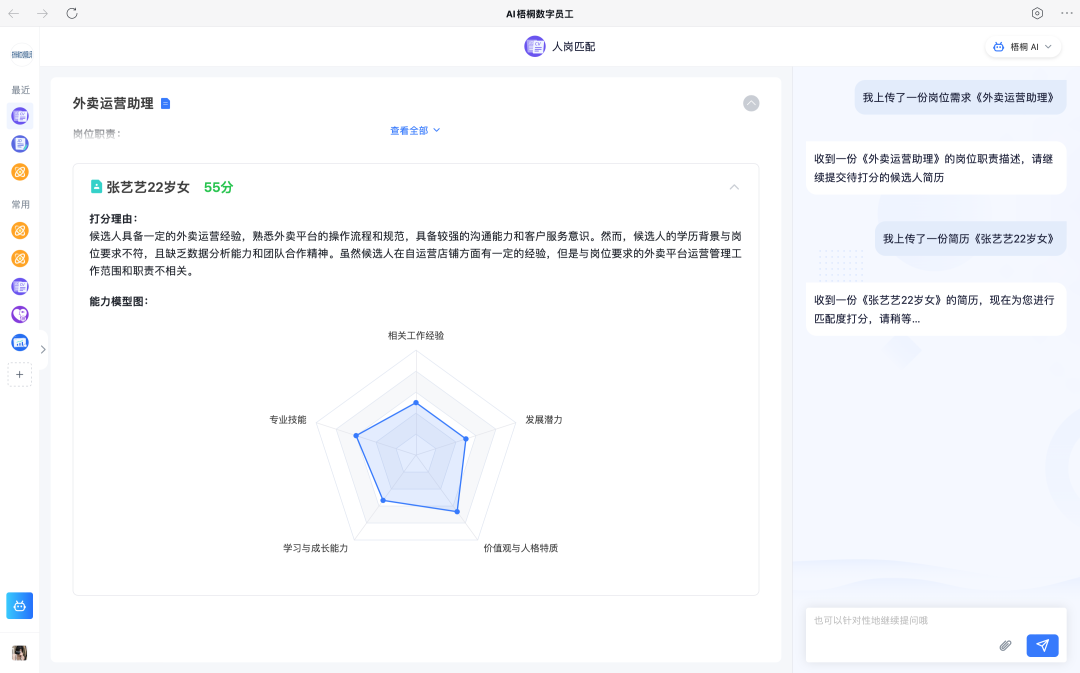Expand the left sidebar with the chevron handle
The height and width of the screenshot is (673, 1080).
coord(43,350)
